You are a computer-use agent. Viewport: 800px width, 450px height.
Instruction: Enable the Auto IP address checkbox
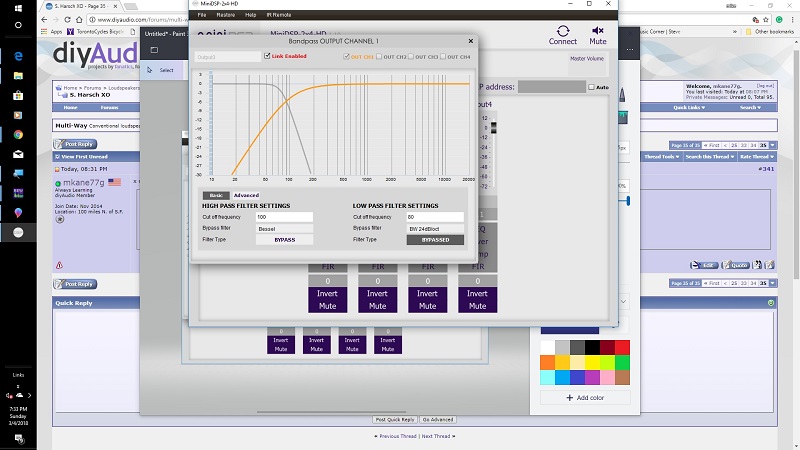[591, 87]
